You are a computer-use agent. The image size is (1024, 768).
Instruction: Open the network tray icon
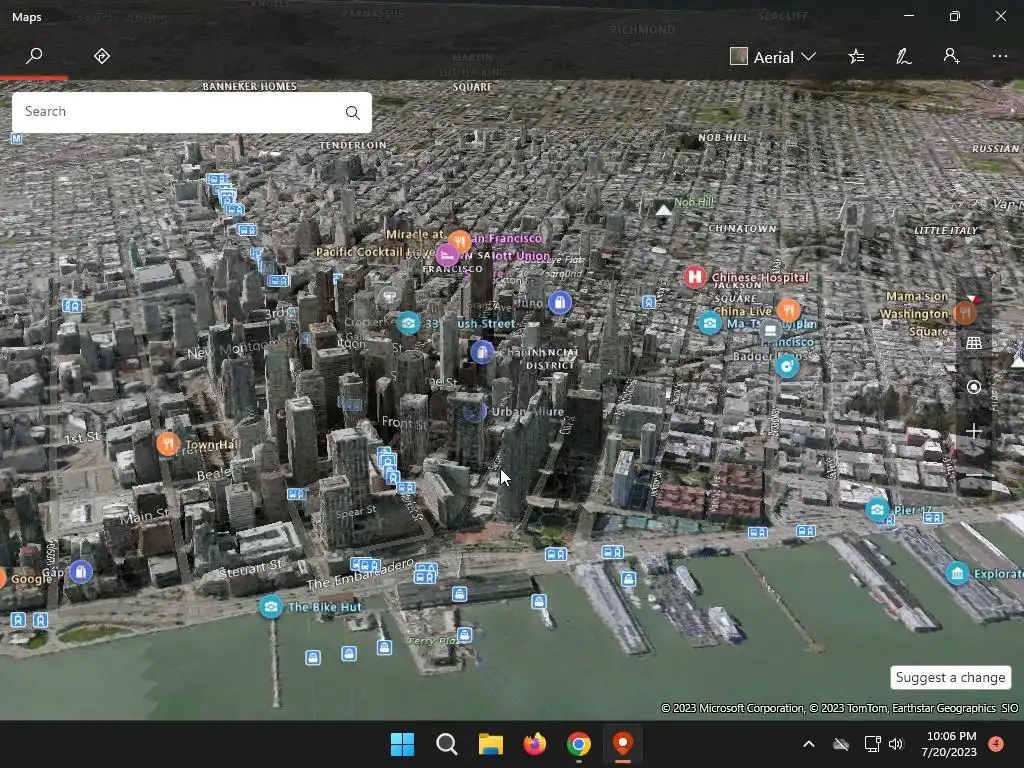click(x=872, y=744)
